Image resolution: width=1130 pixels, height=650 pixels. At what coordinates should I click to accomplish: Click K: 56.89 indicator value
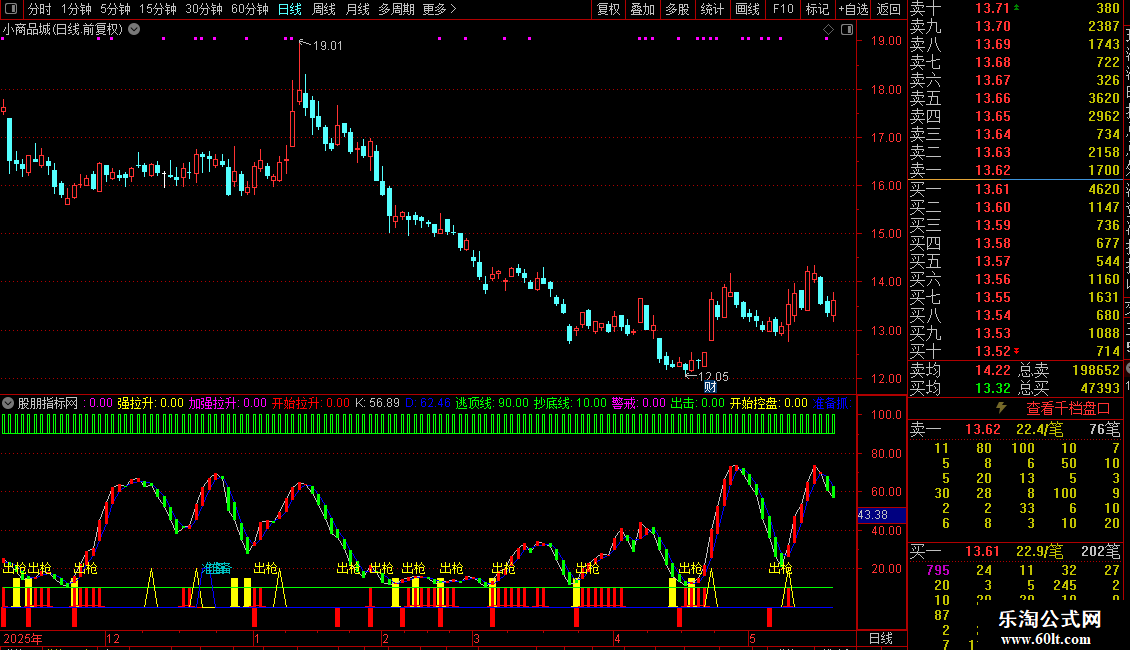point(378,403)
